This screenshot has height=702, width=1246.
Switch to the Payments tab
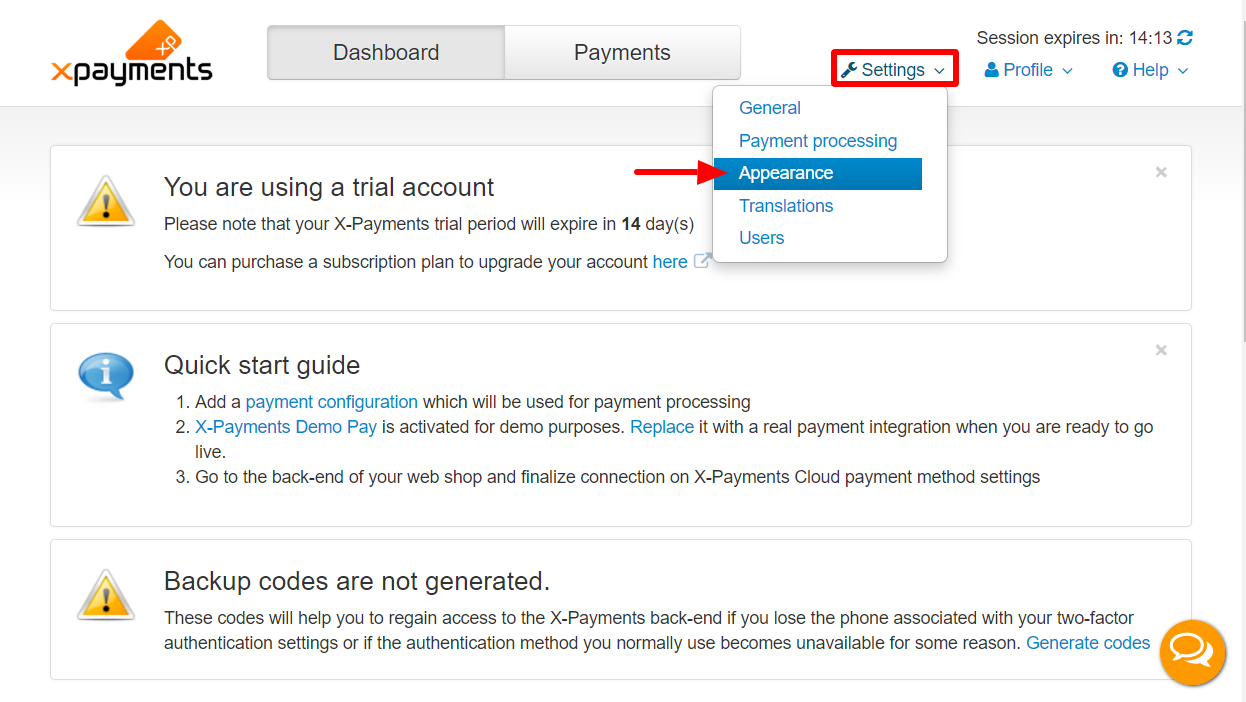click(x=622, y=53)
